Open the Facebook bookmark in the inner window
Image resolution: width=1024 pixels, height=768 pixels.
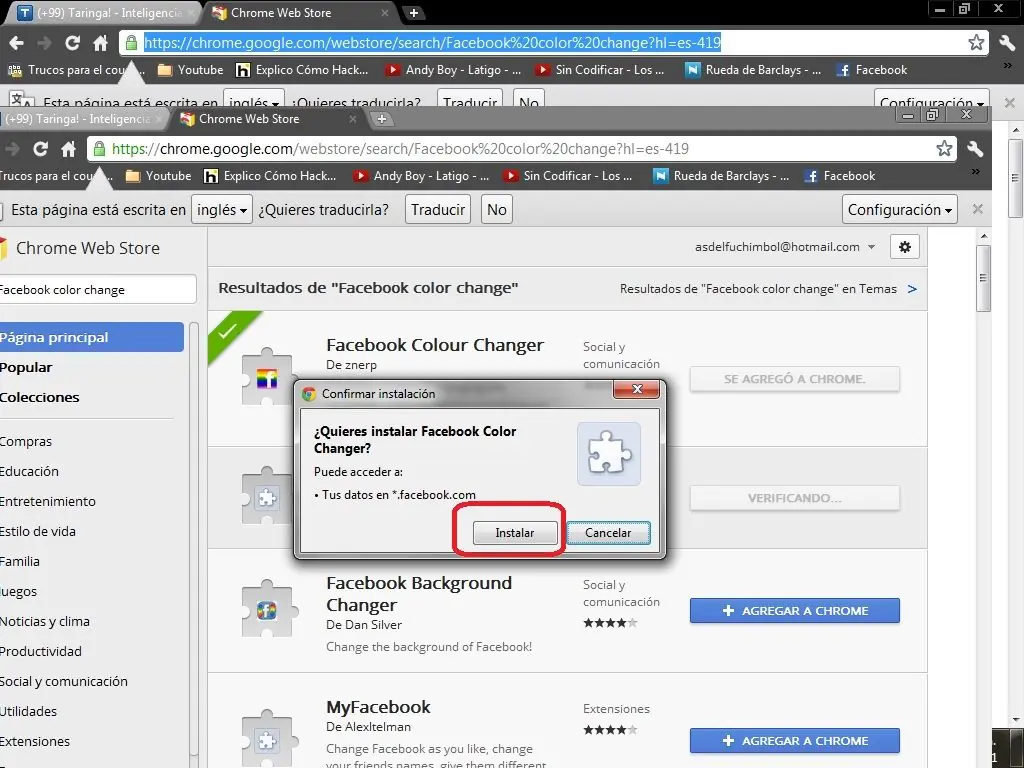click(x=840, y=176)
